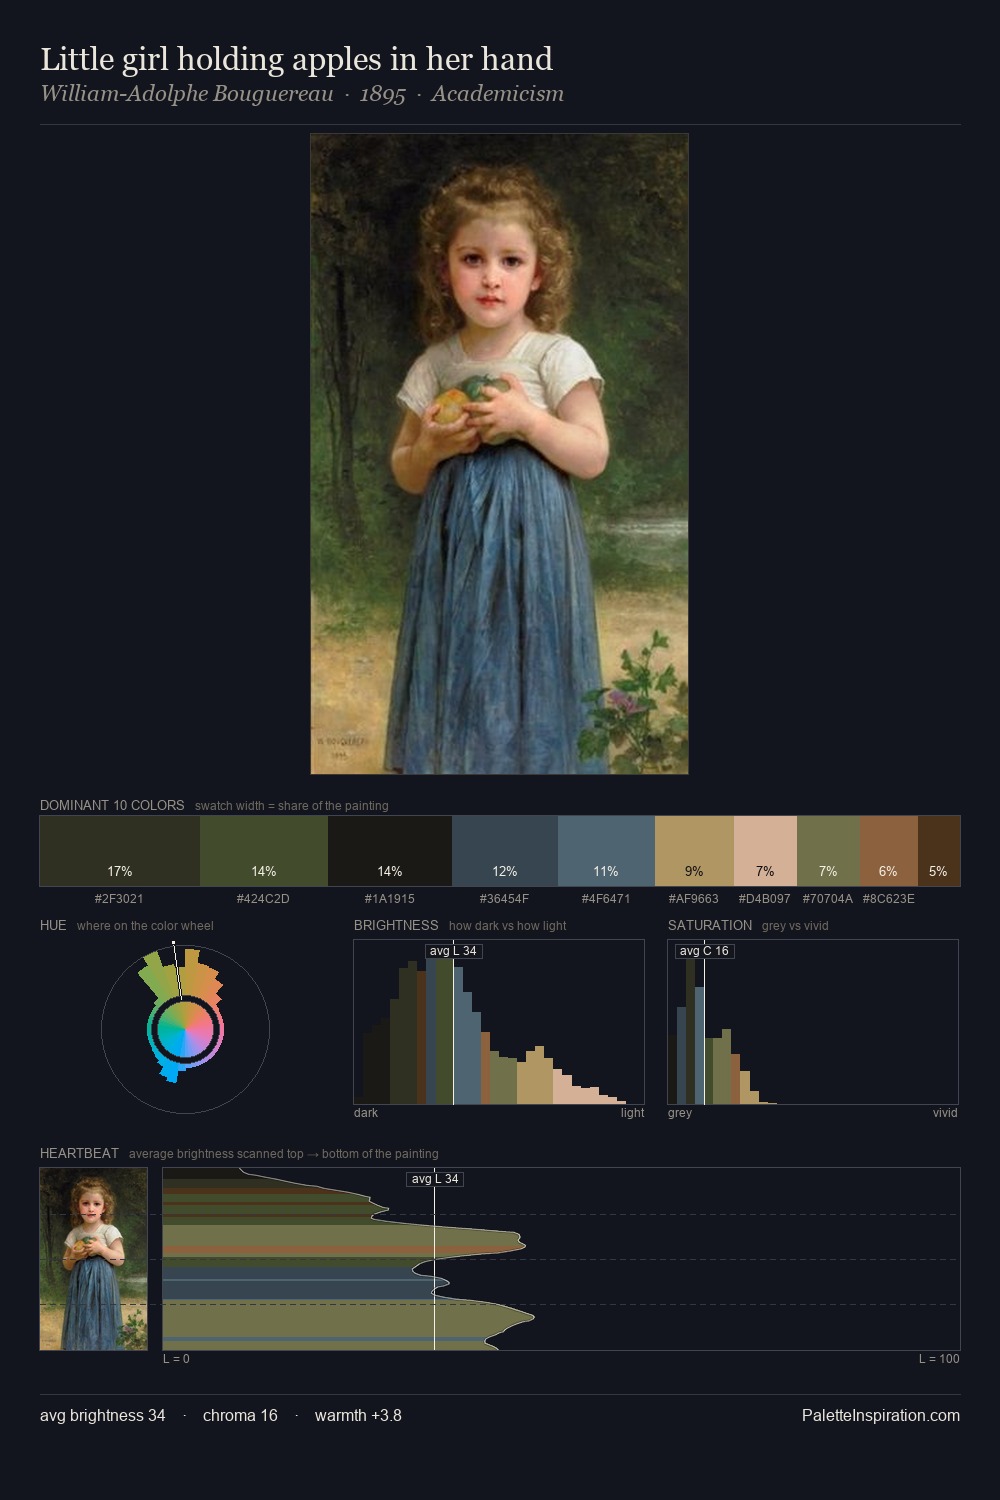Click the brightness histogram chart
The height and width of the screenshot is (1500, 1000).
click(x=499, y=1022)
